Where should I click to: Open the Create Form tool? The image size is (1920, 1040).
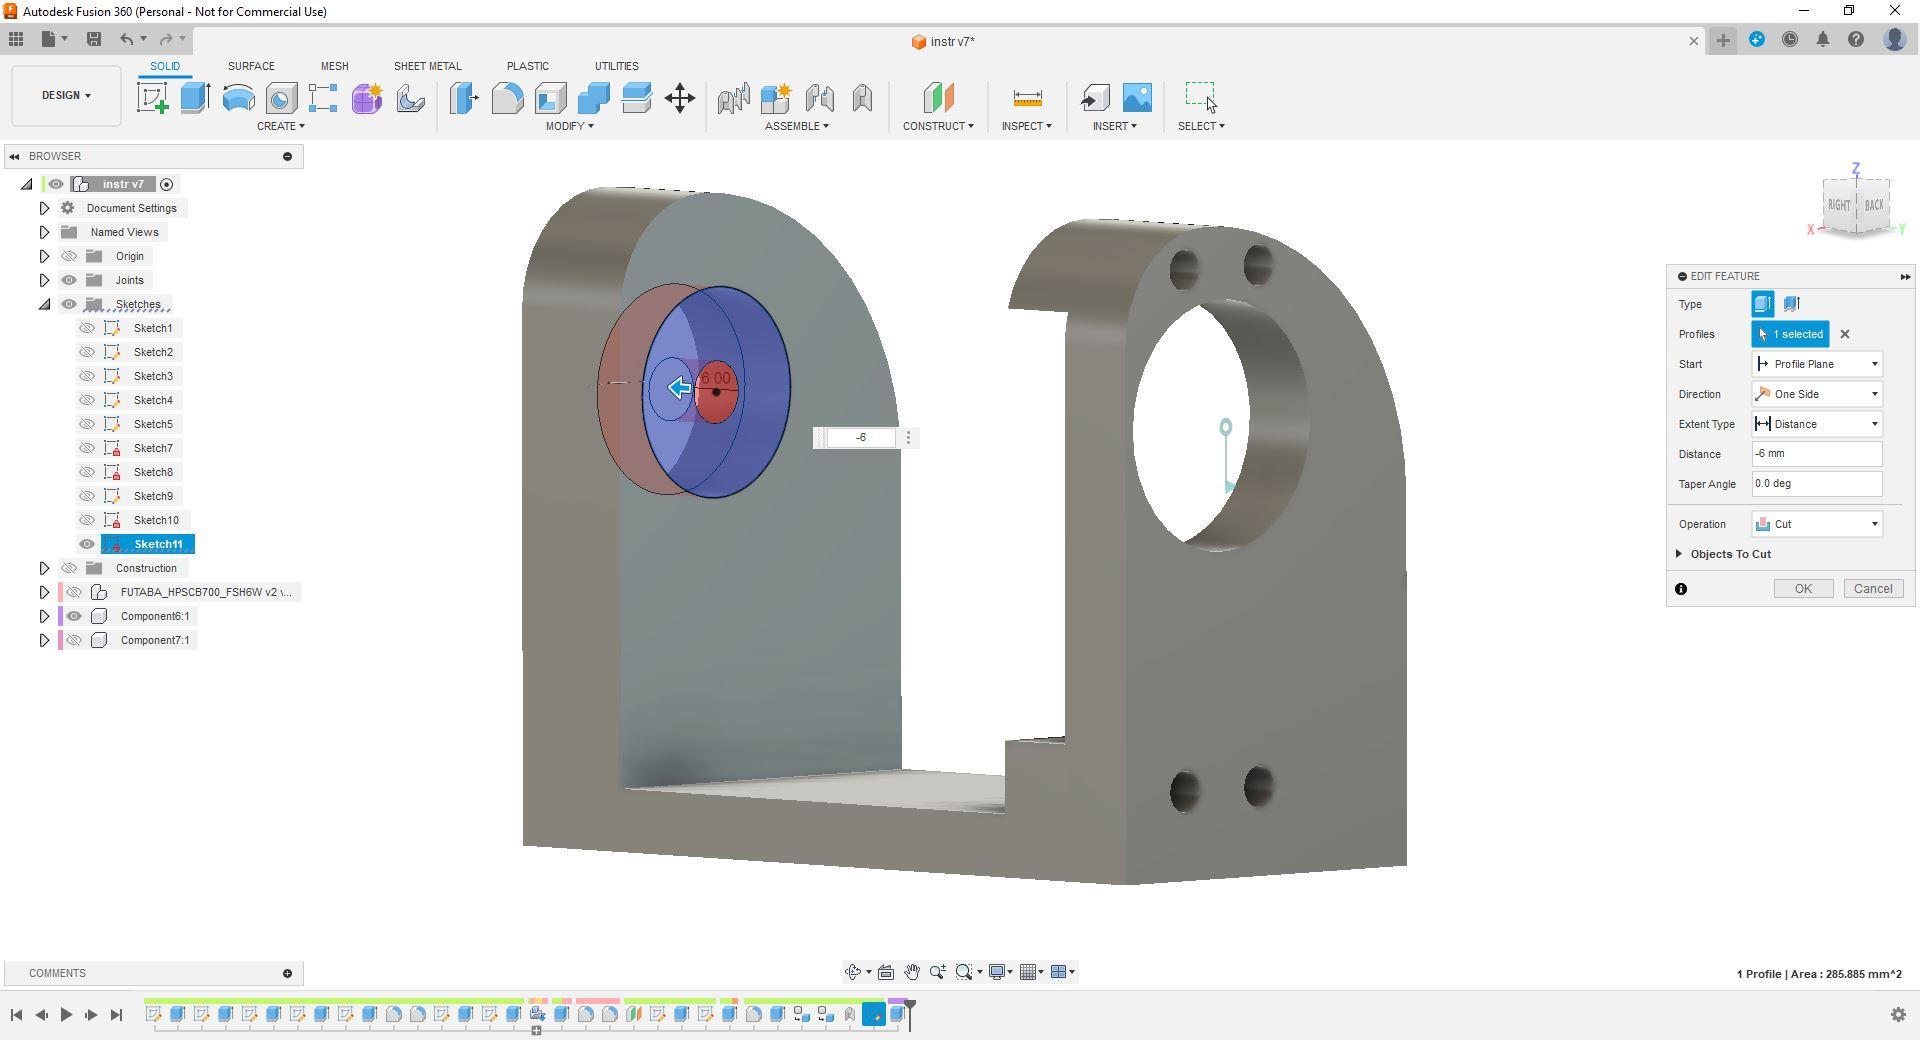(x=367, y=98)
